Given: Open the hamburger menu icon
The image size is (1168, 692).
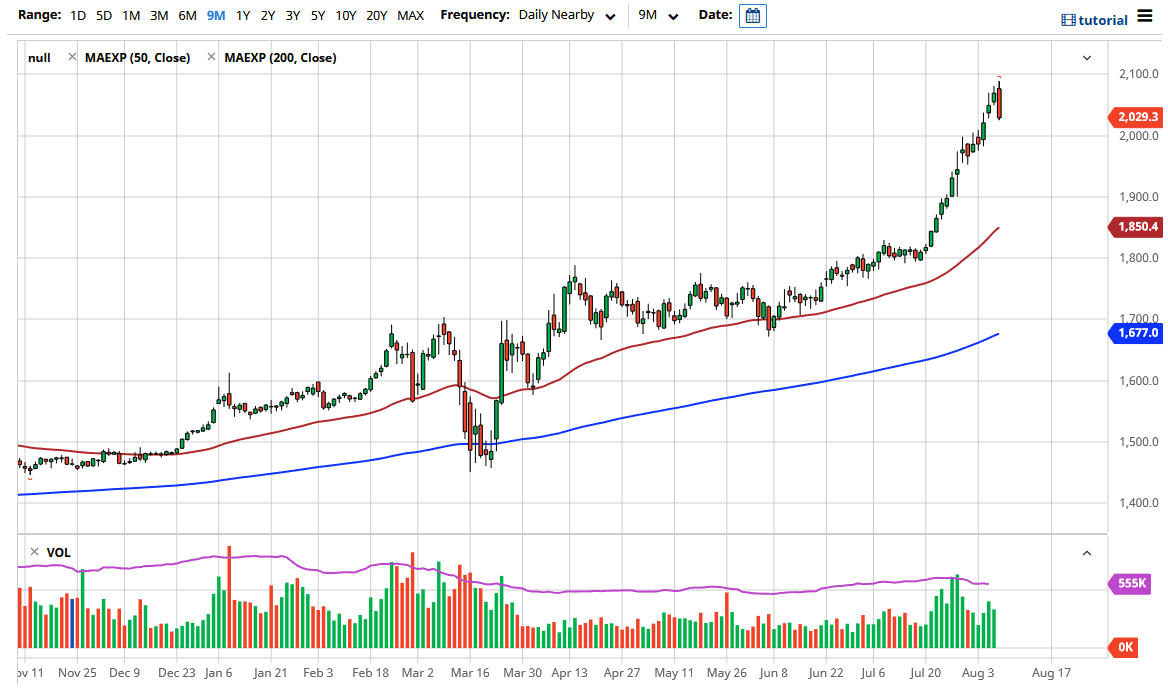Looking at the screenshot, I should 1145,16.
